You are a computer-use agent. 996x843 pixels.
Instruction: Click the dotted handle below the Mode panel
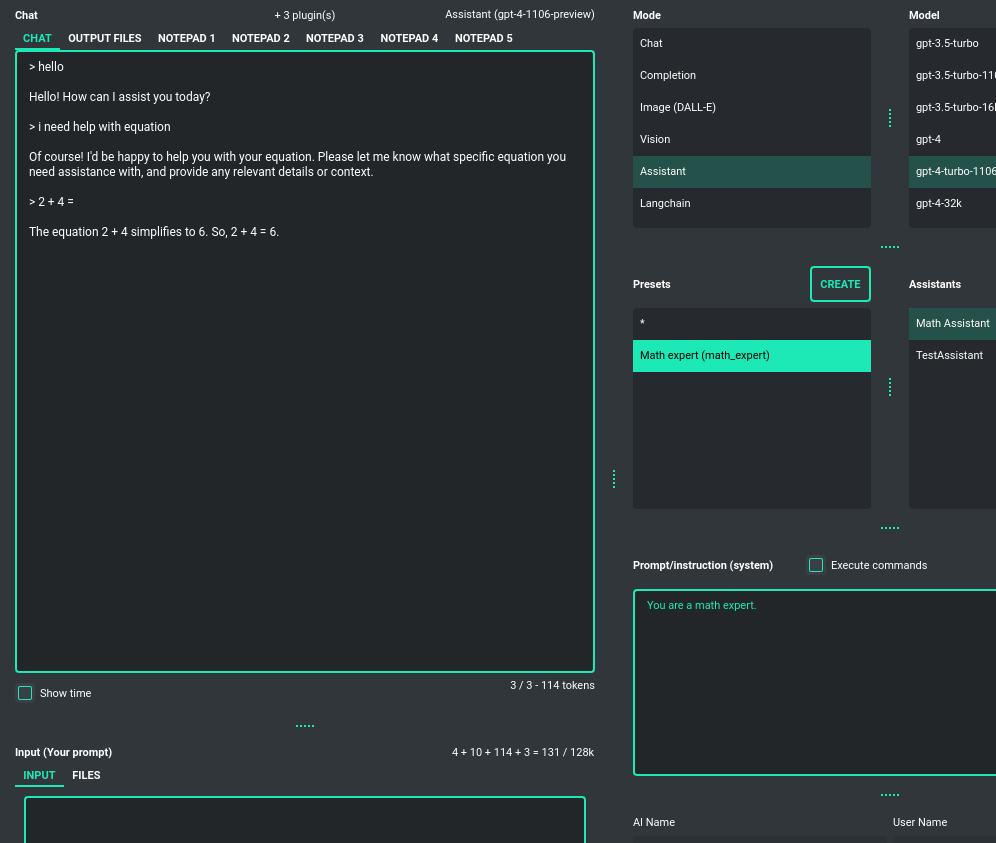(890, 245)
